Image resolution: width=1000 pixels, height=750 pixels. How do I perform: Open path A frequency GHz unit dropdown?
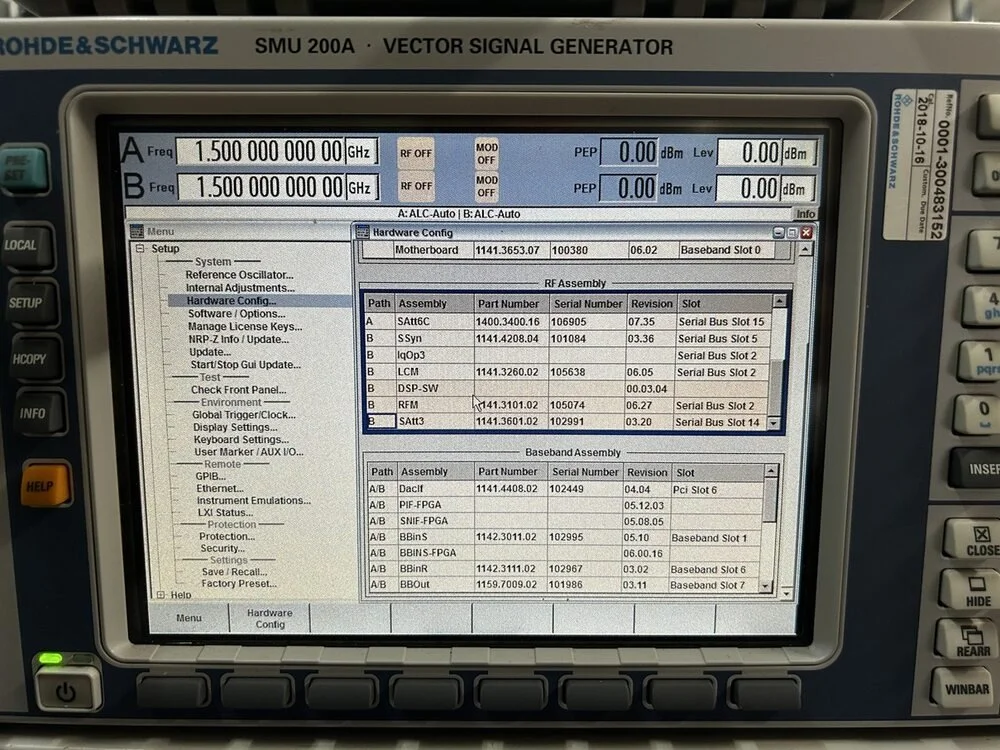point(362,152)
